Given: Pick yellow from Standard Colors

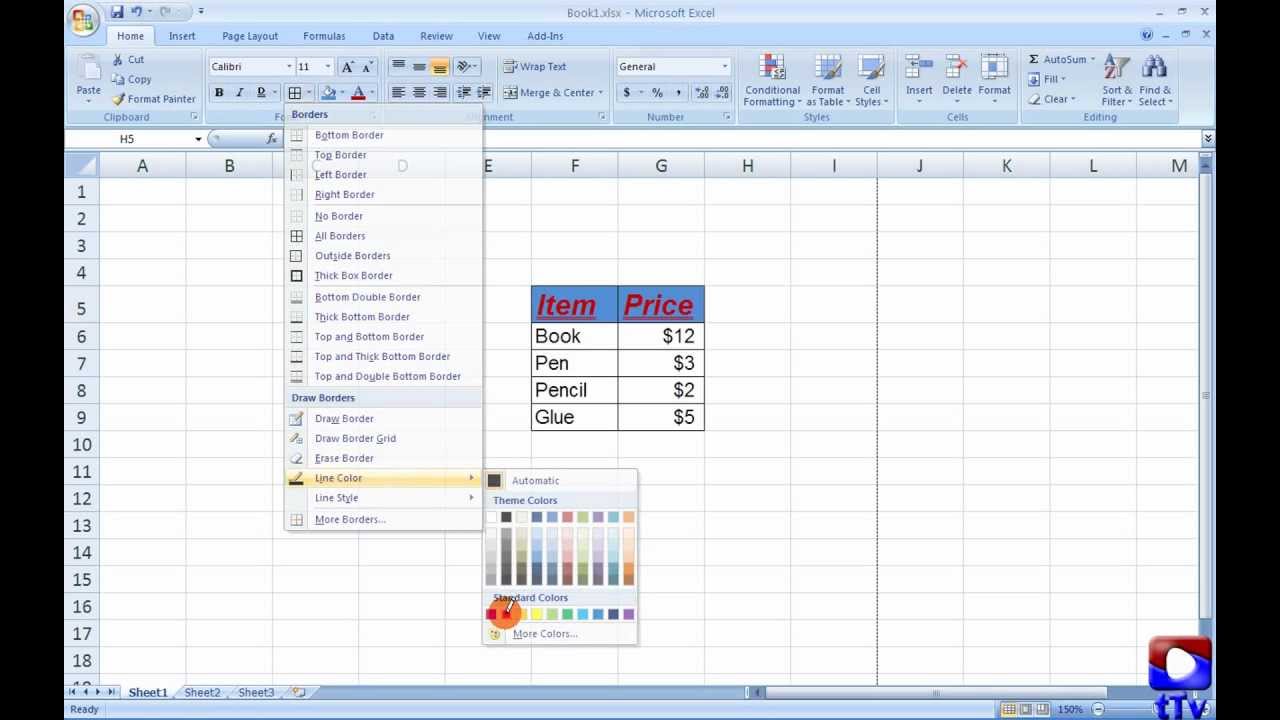Looking at the screenshot, I should click(x=537, y=614).
